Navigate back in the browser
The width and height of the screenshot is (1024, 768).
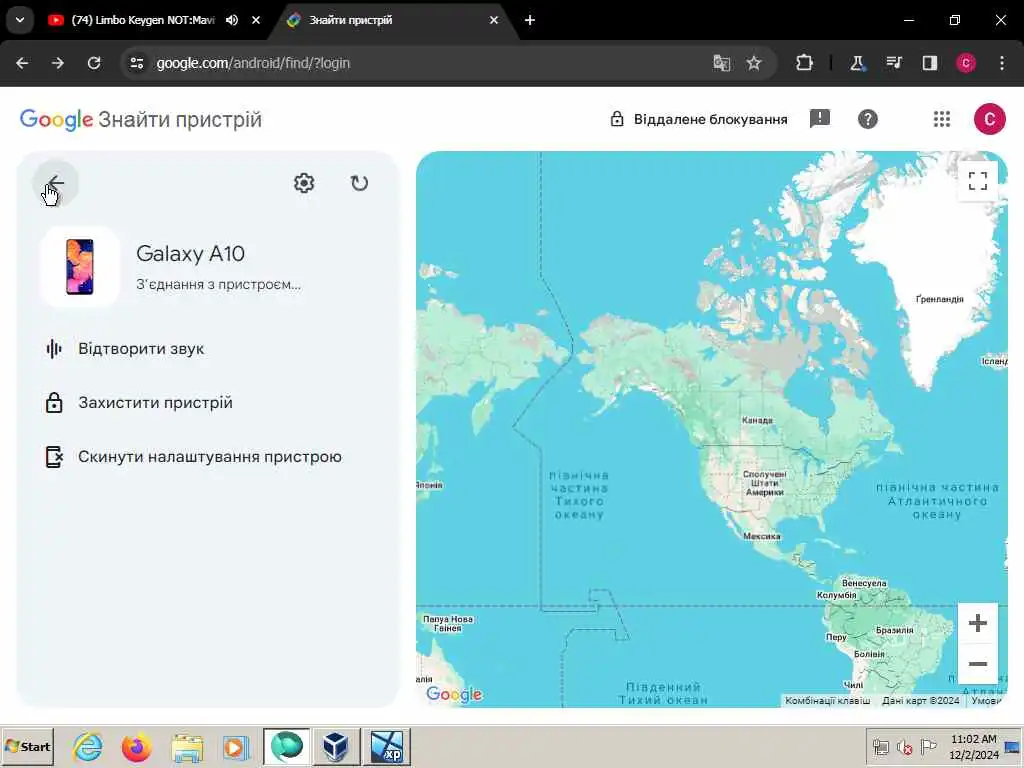[x=22, y=63]
